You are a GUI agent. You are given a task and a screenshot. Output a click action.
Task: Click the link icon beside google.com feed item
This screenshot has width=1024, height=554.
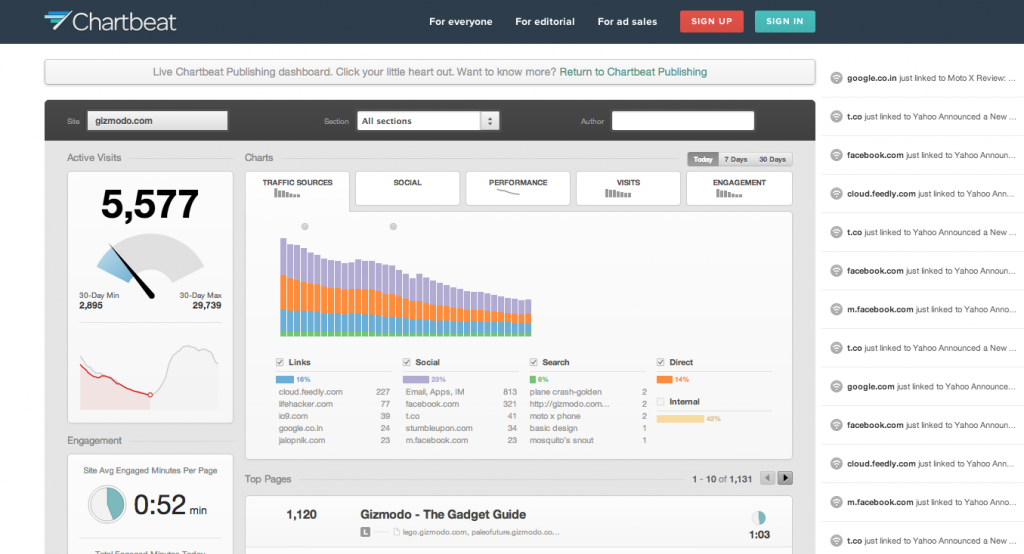click(836, 386)
